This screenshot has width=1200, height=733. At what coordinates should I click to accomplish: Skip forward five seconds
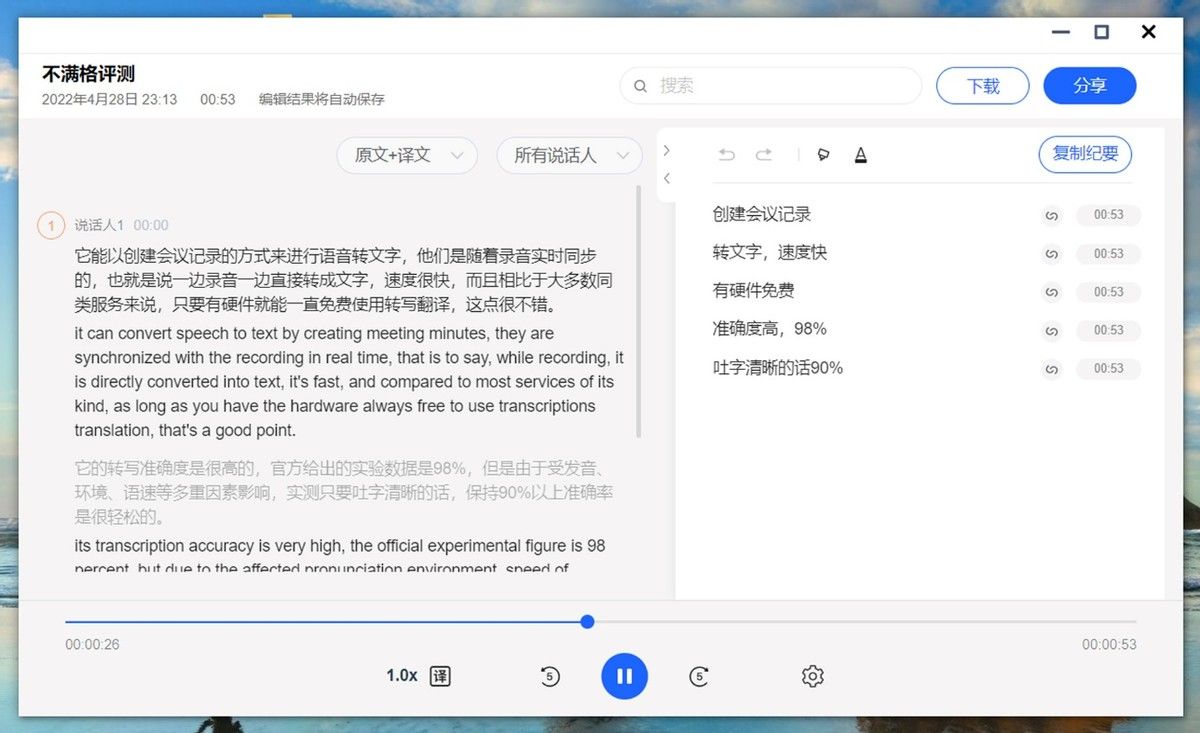[x=700, y=677]
